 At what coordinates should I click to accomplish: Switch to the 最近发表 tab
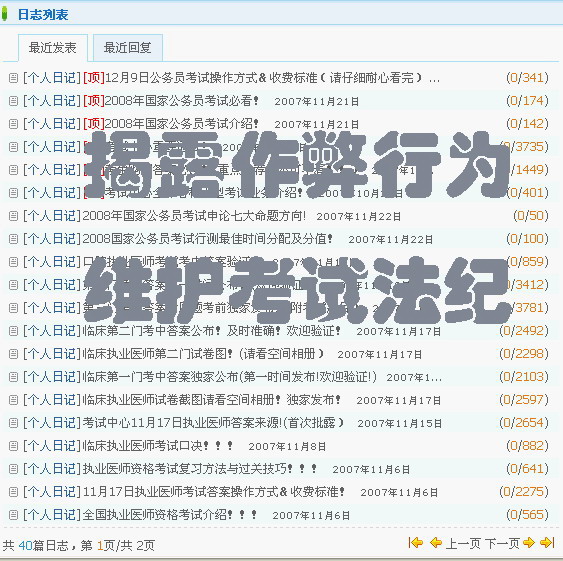click(x=53, y=48)
